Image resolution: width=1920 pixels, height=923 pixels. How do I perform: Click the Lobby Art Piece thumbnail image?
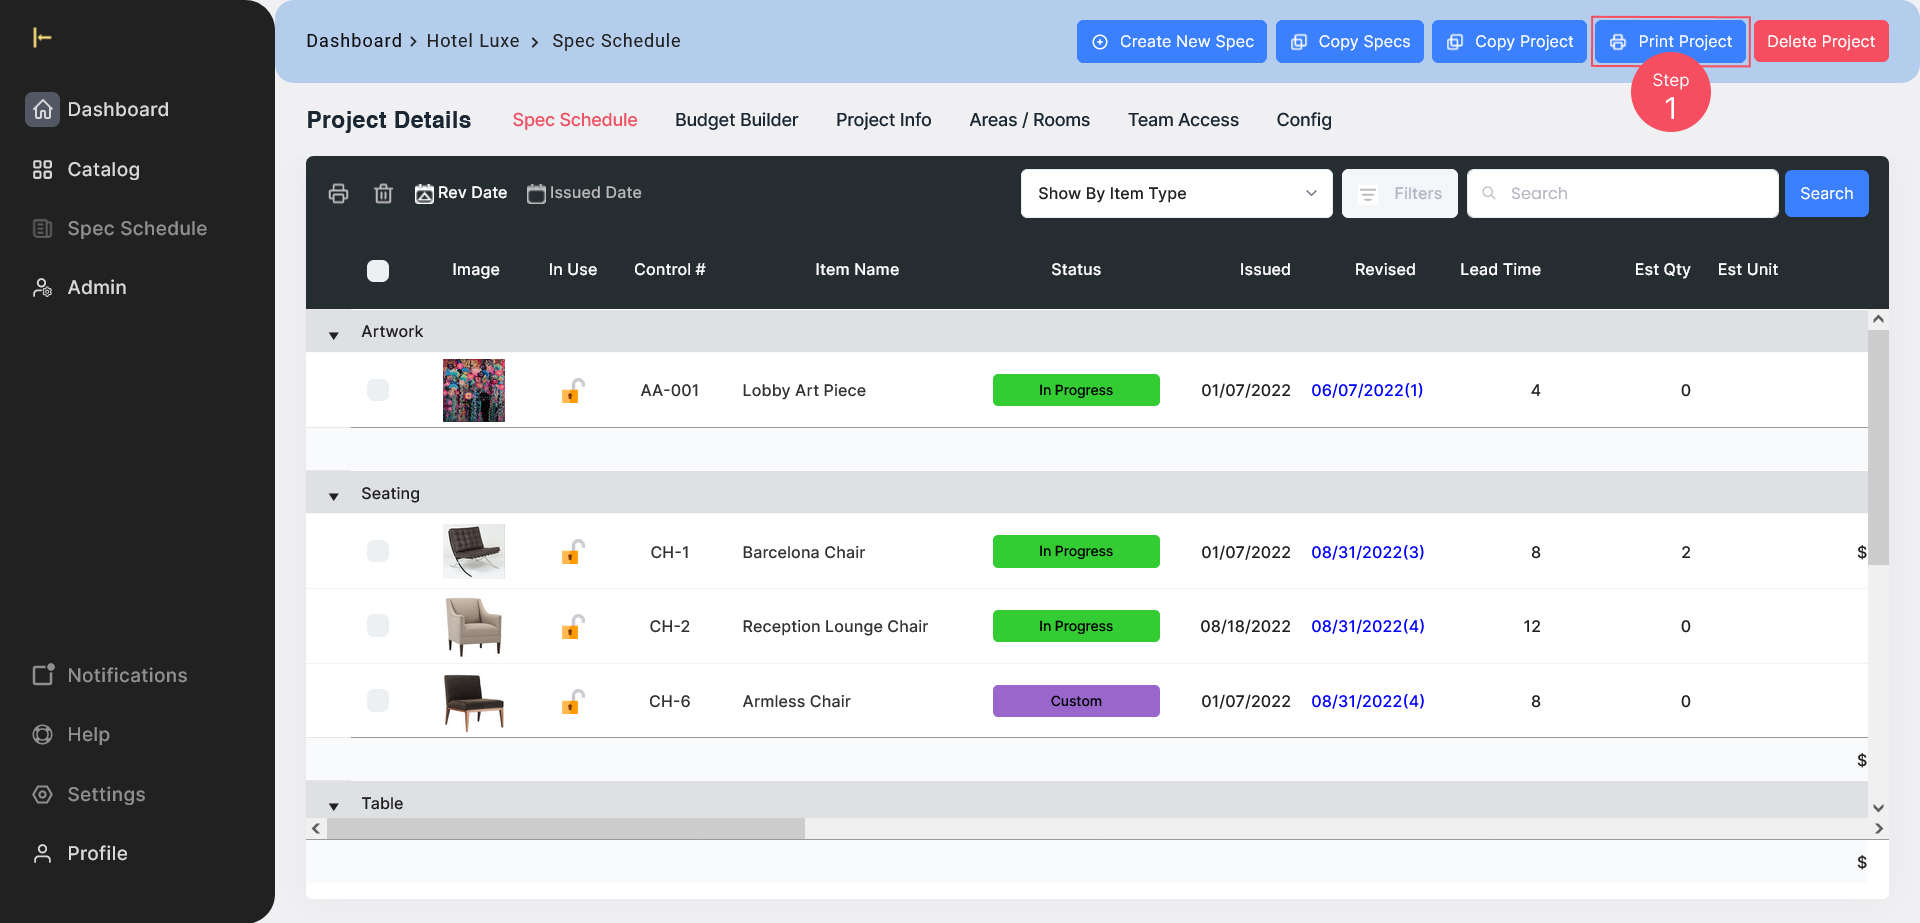pyautogui.click(x=474, y=390)
